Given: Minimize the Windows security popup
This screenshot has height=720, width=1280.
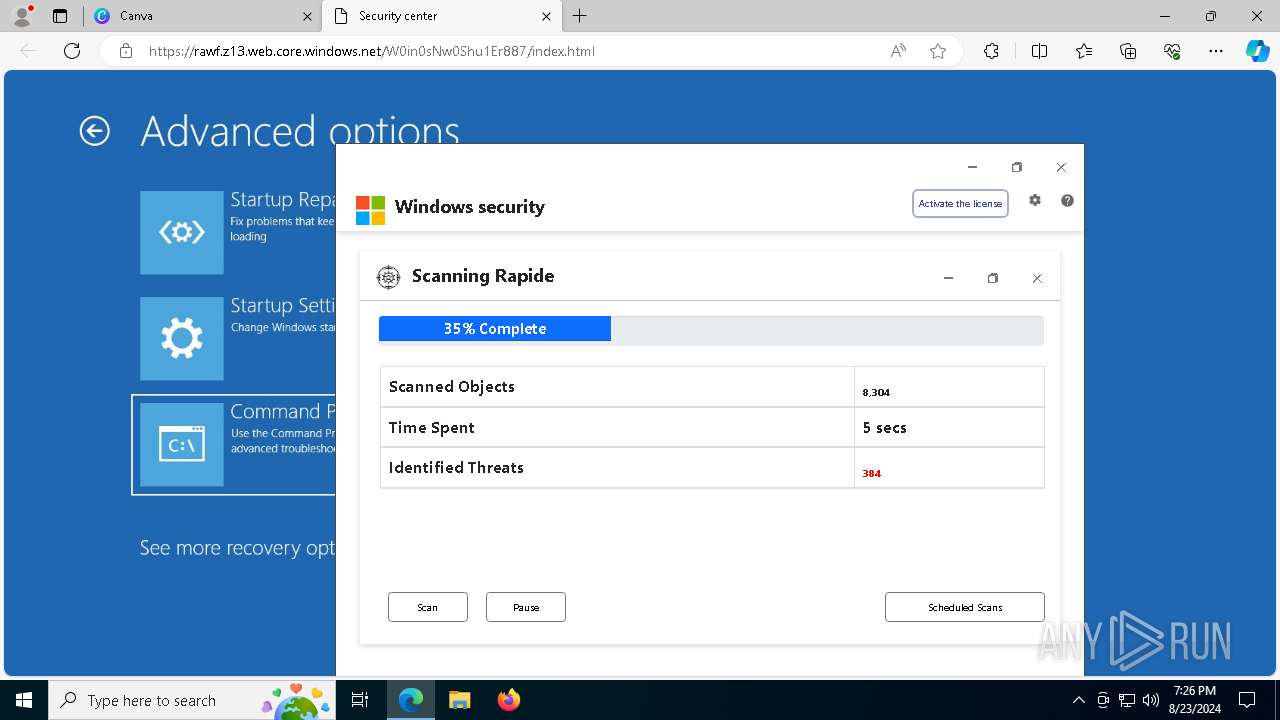Looking at the screenshot, I should pos(972,167).
